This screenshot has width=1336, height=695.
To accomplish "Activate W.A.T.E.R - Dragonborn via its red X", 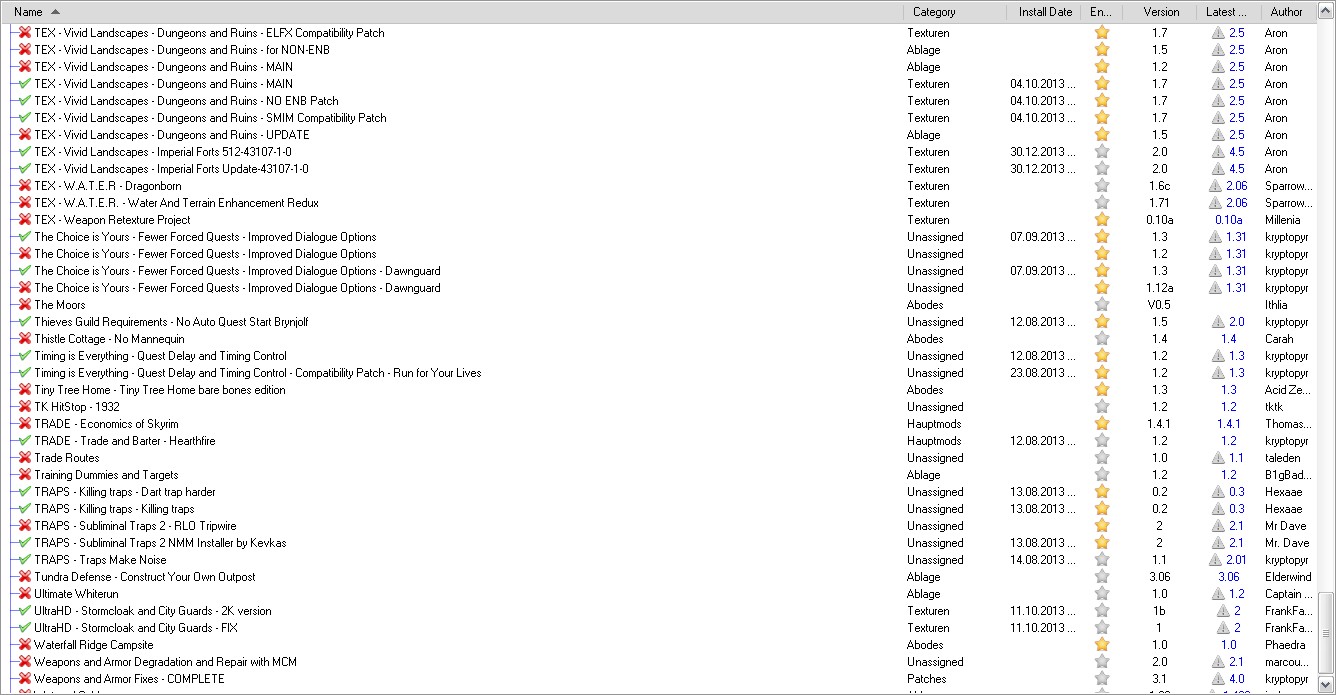I will click(x=25, y=186).
